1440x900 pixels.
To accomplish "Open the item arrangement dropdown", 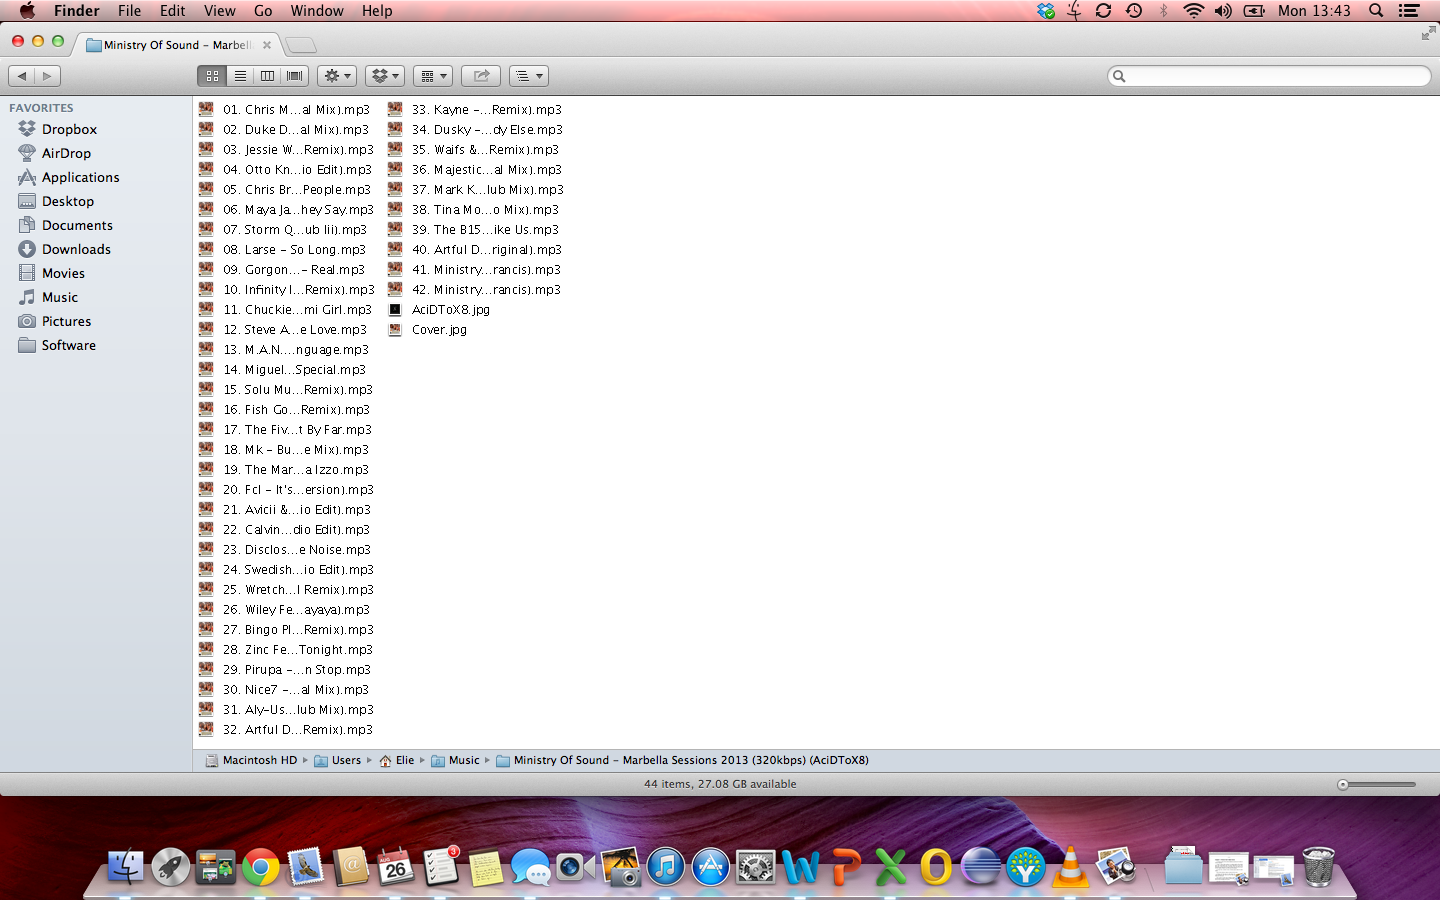I will [433, 76].
